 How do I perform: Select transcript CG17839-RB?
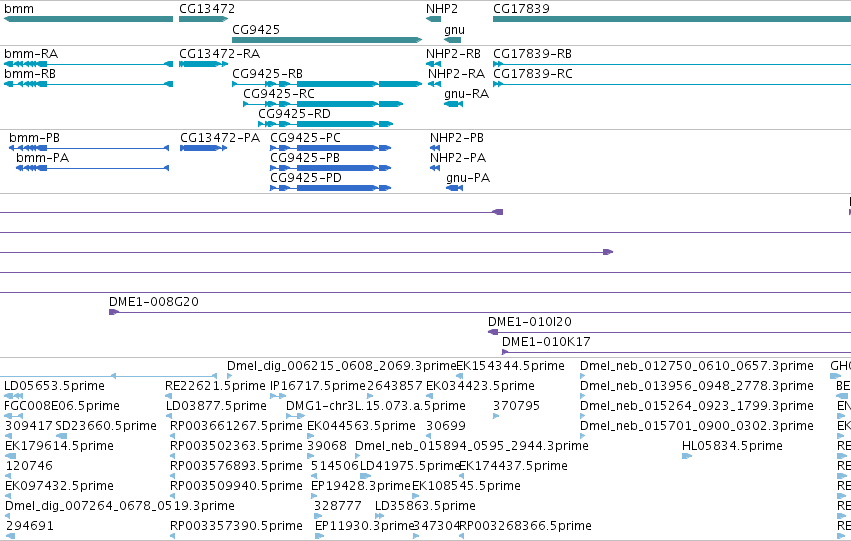tap(672, 64)
